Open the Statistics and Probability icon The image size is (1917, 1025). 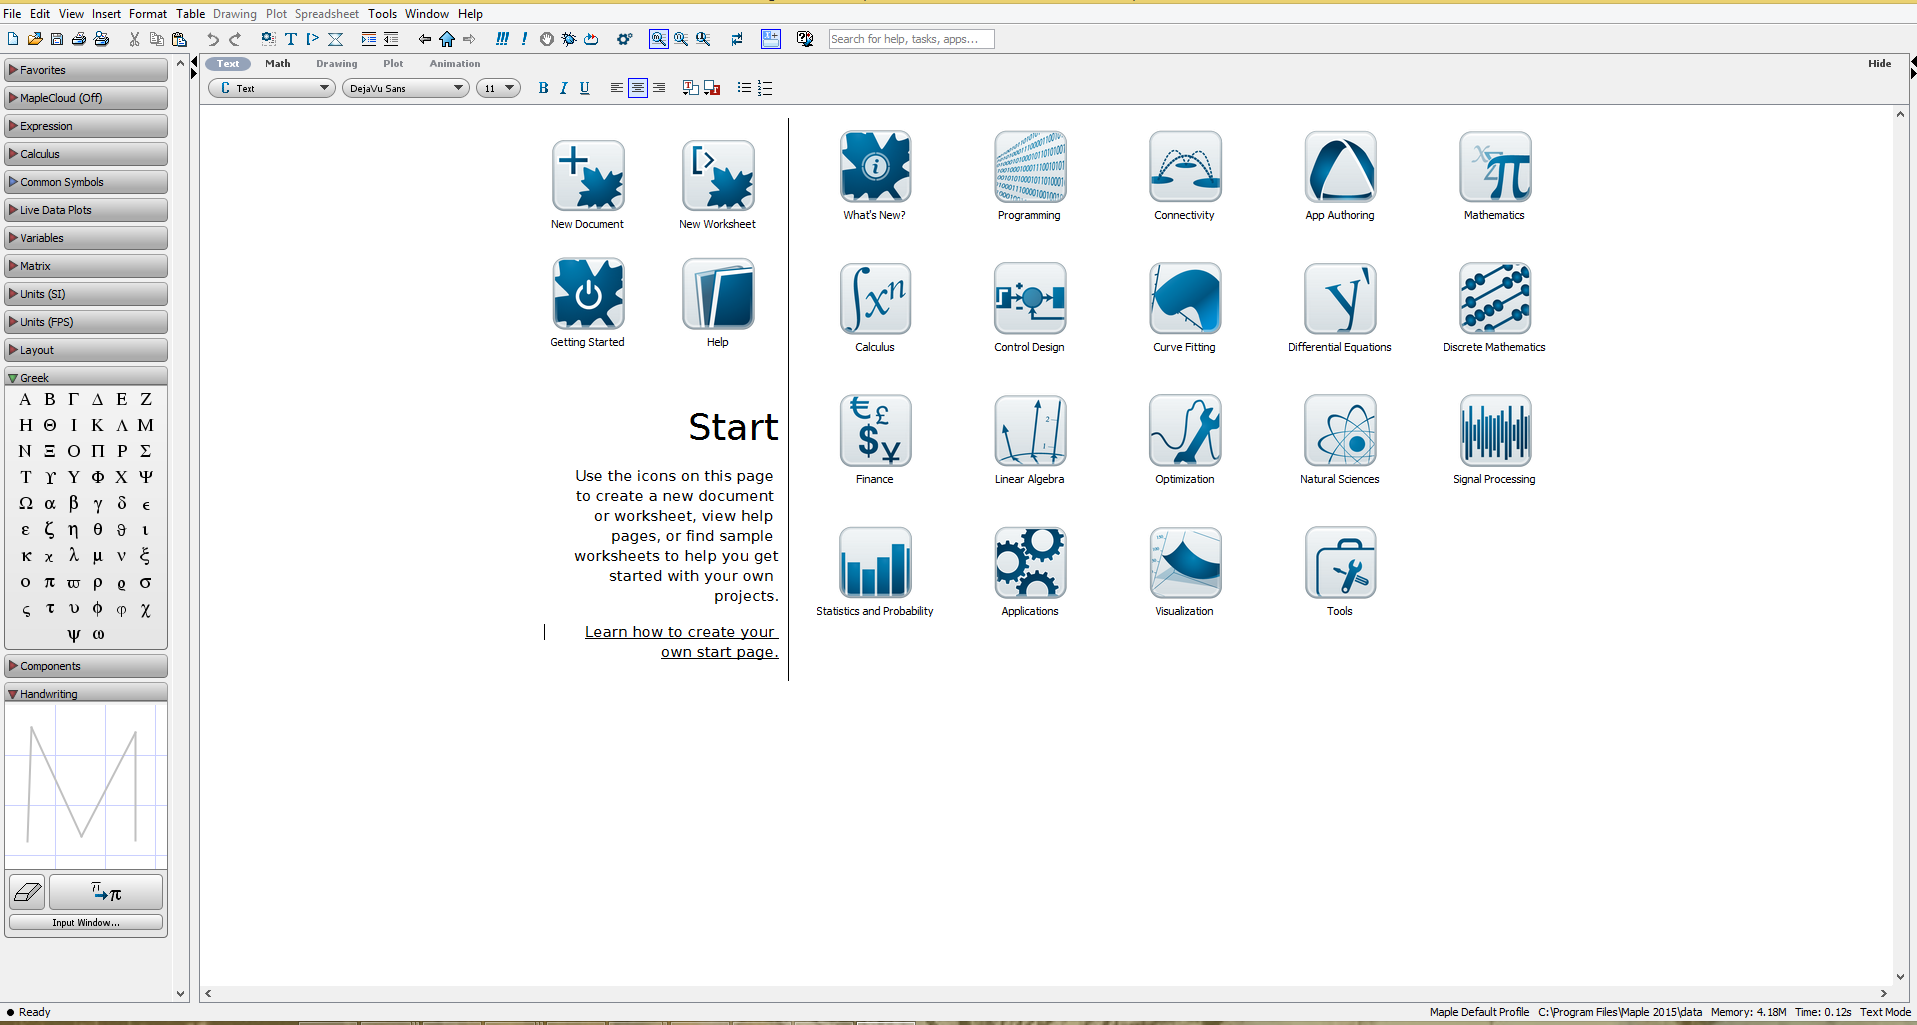click(x=875, y=563)
